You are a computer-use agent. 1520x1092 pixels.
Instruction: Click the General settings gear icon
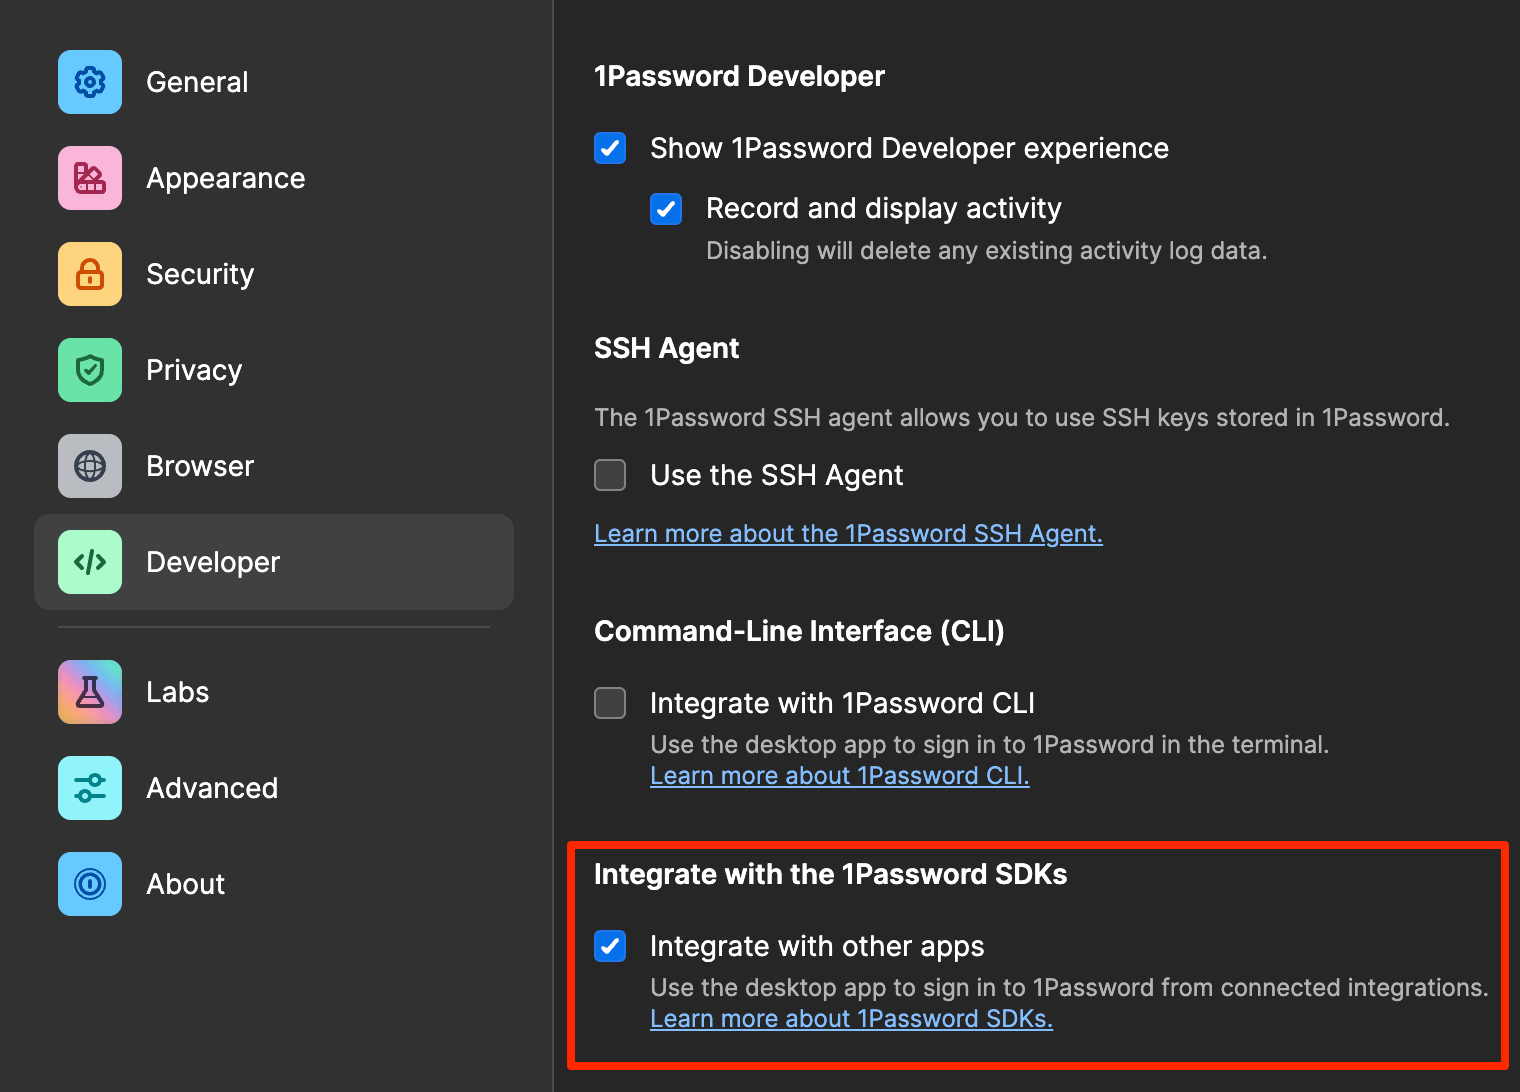89,82
